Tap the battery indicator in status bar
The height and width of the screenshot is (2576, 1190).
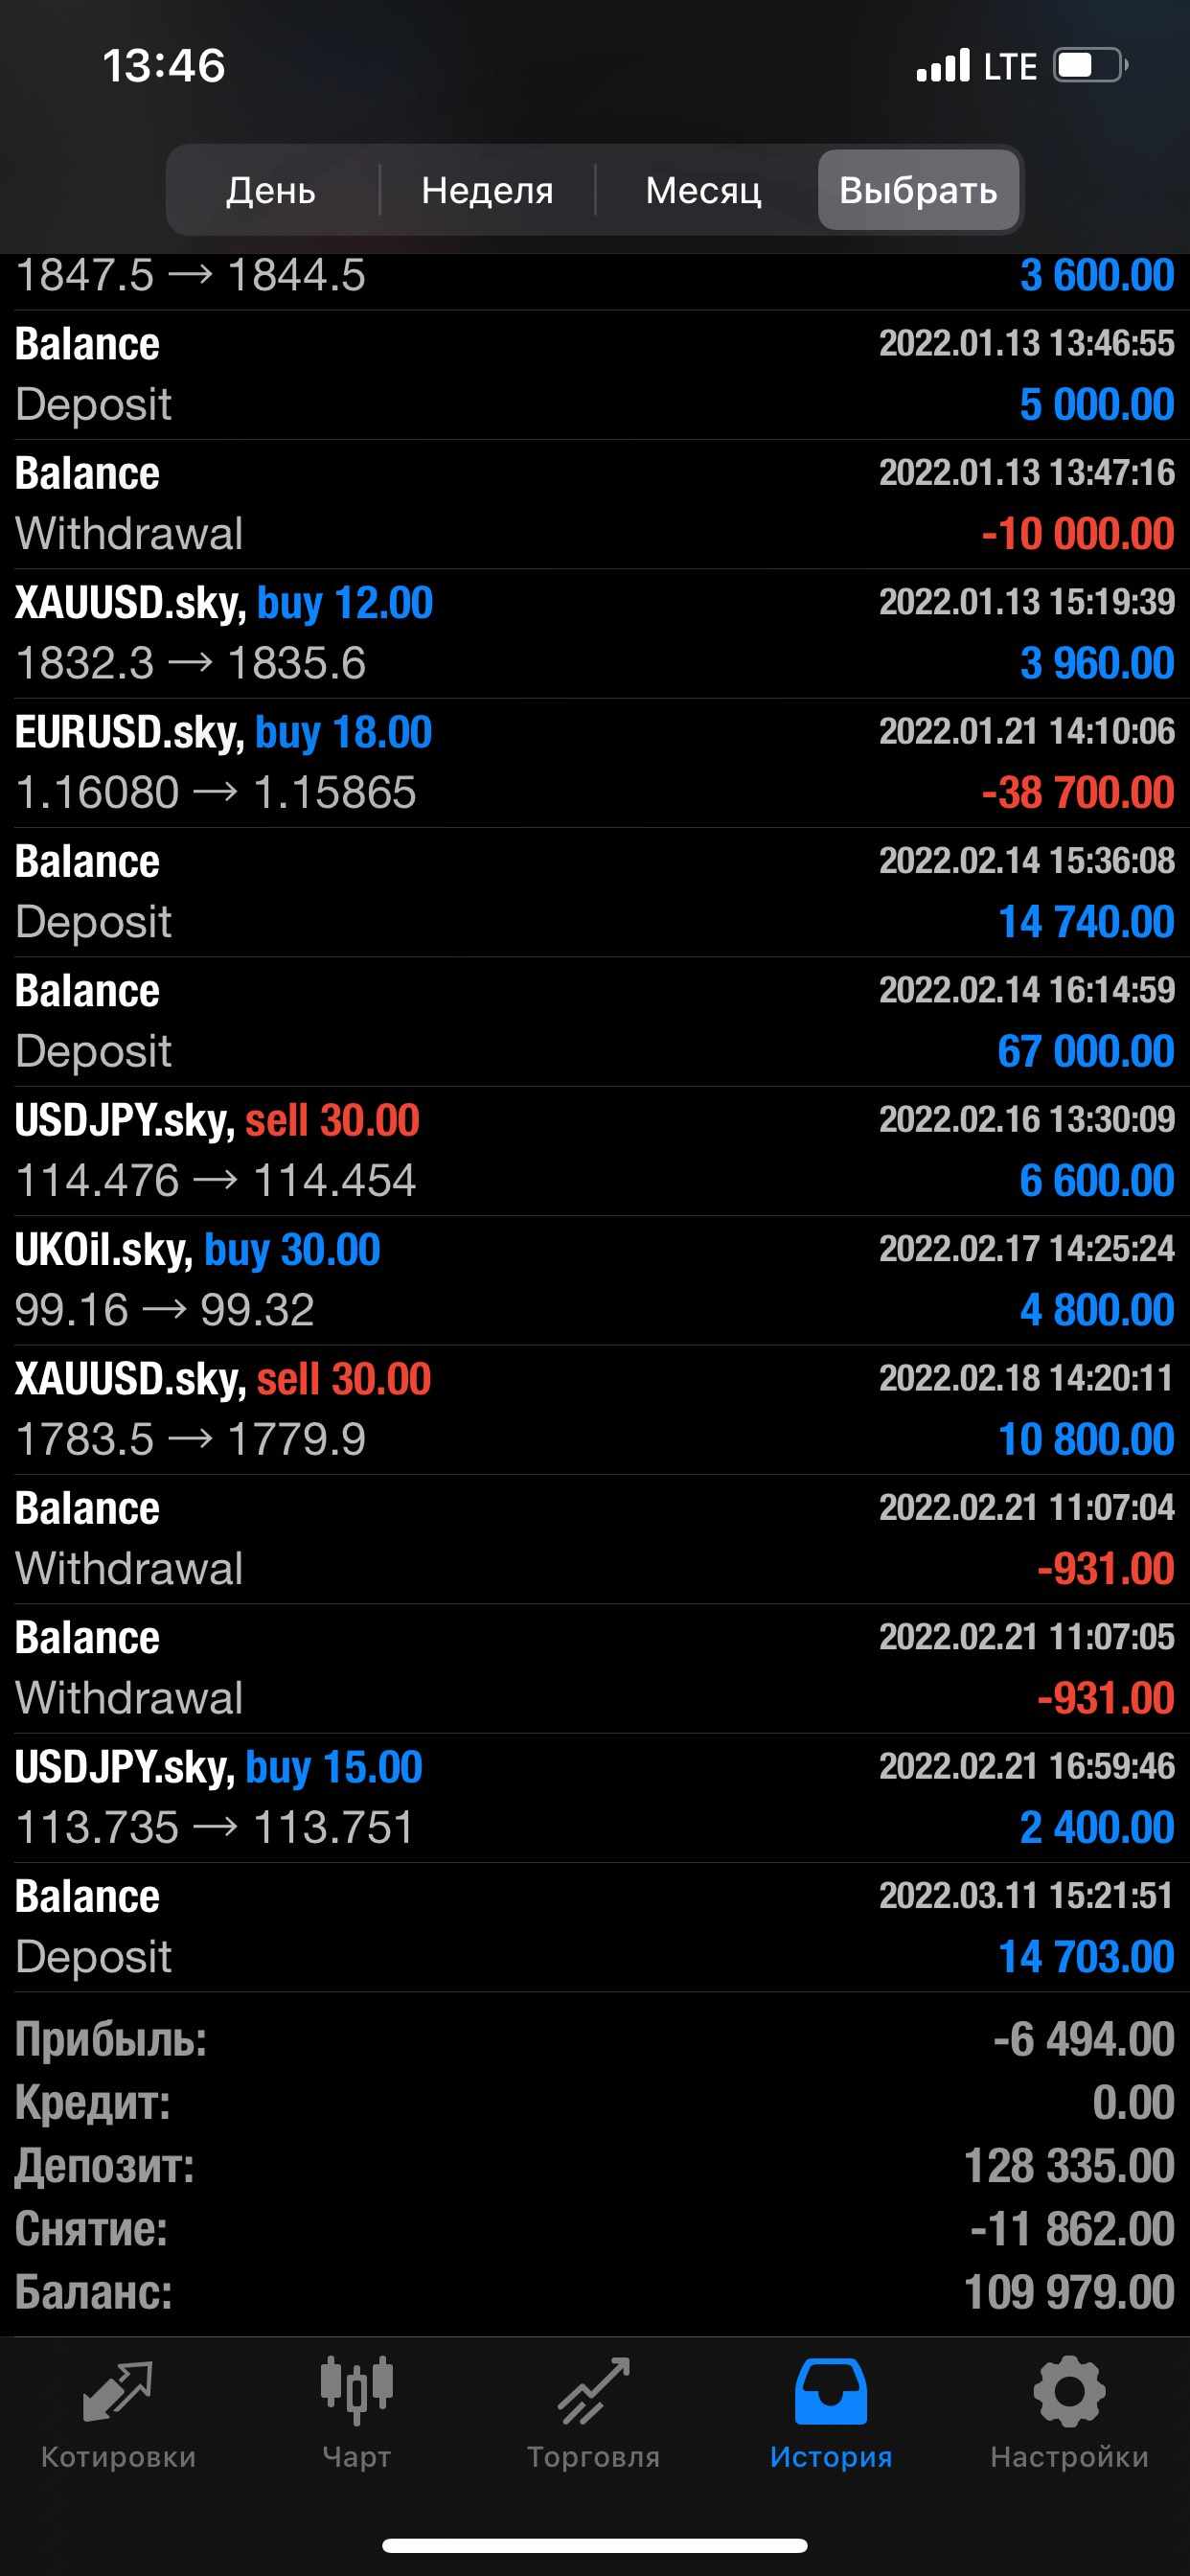1090,66
